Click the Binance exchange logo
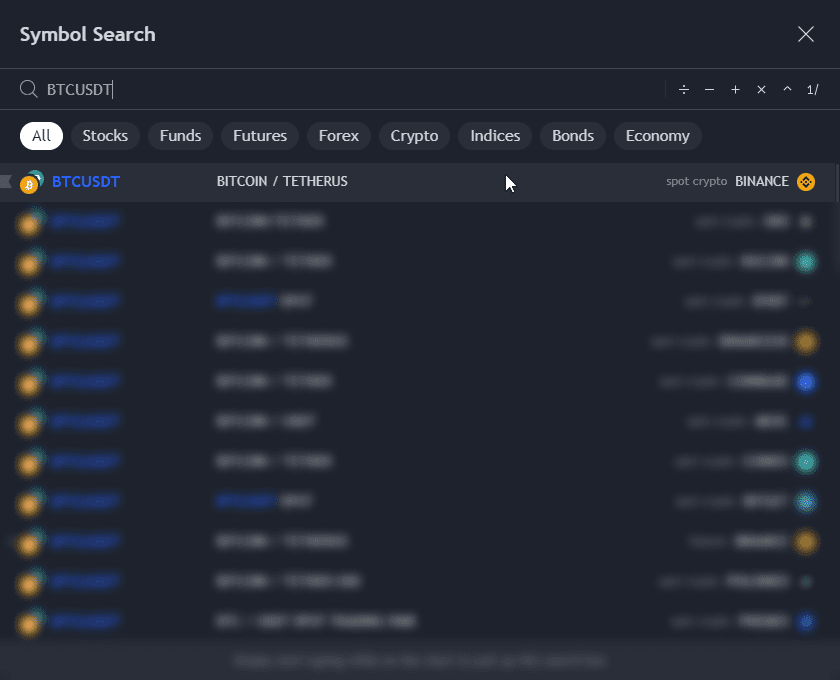 point(806,182)
